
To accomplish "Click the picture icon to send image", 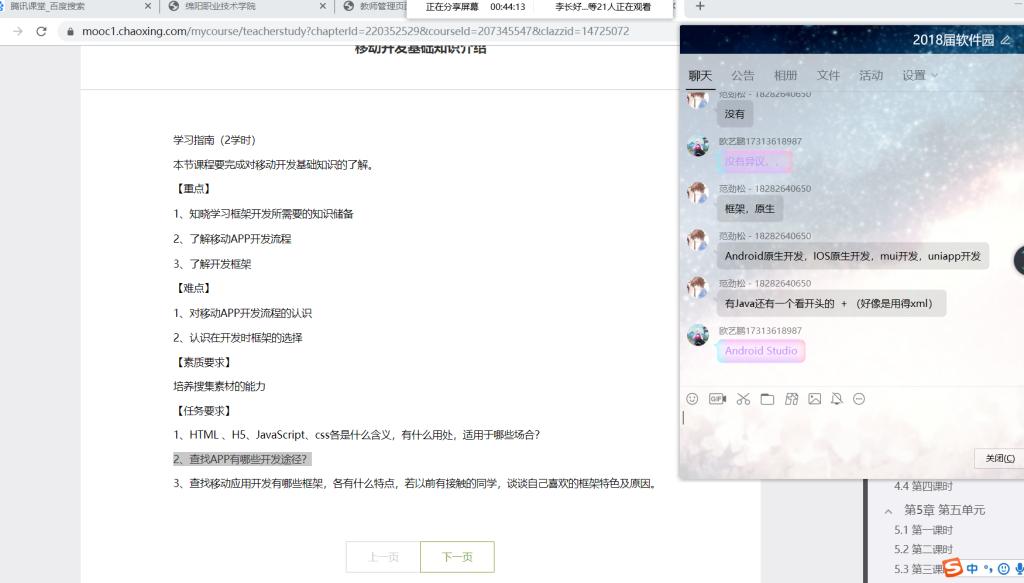I will (x=815, y=399).
